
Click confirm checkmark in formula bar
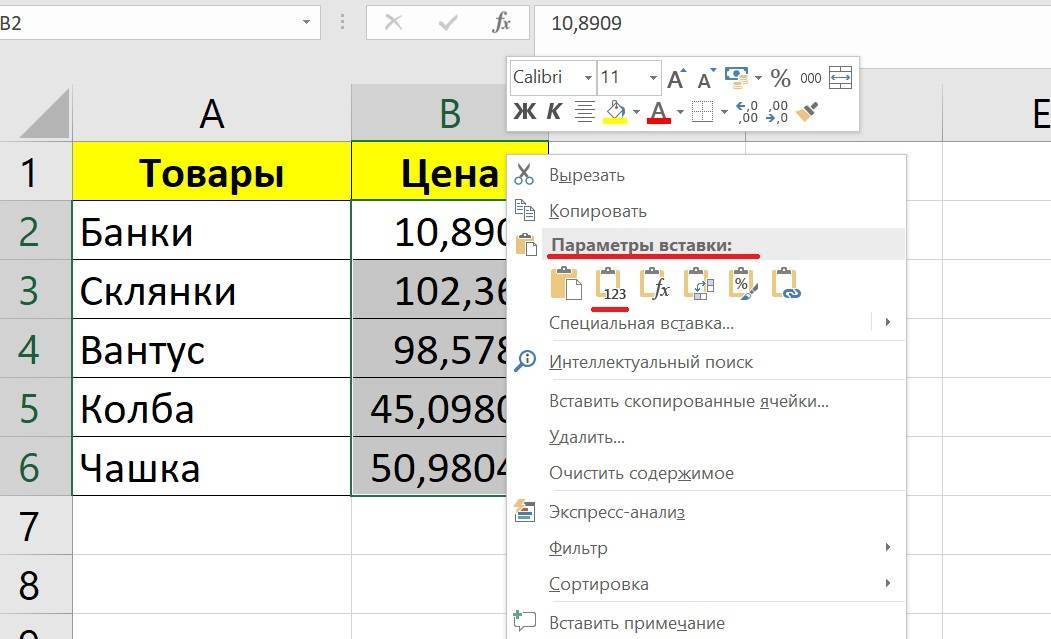click(447, 23)
